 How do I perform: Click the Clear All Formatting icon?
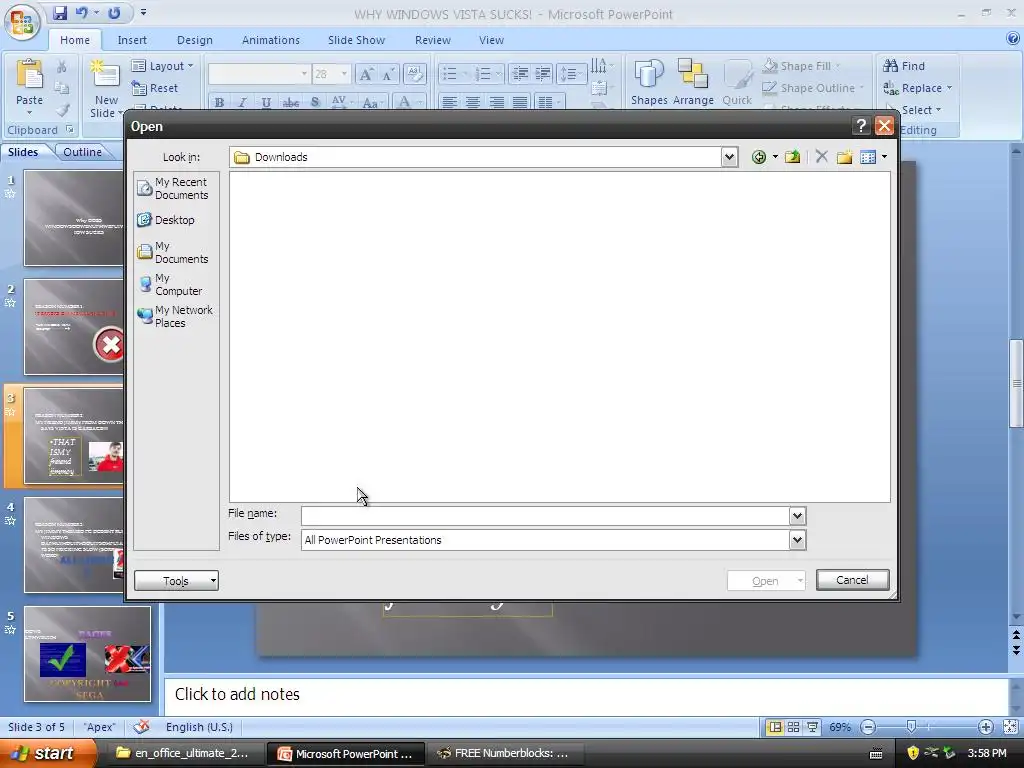pyautogui.click(x=414, y=74)
